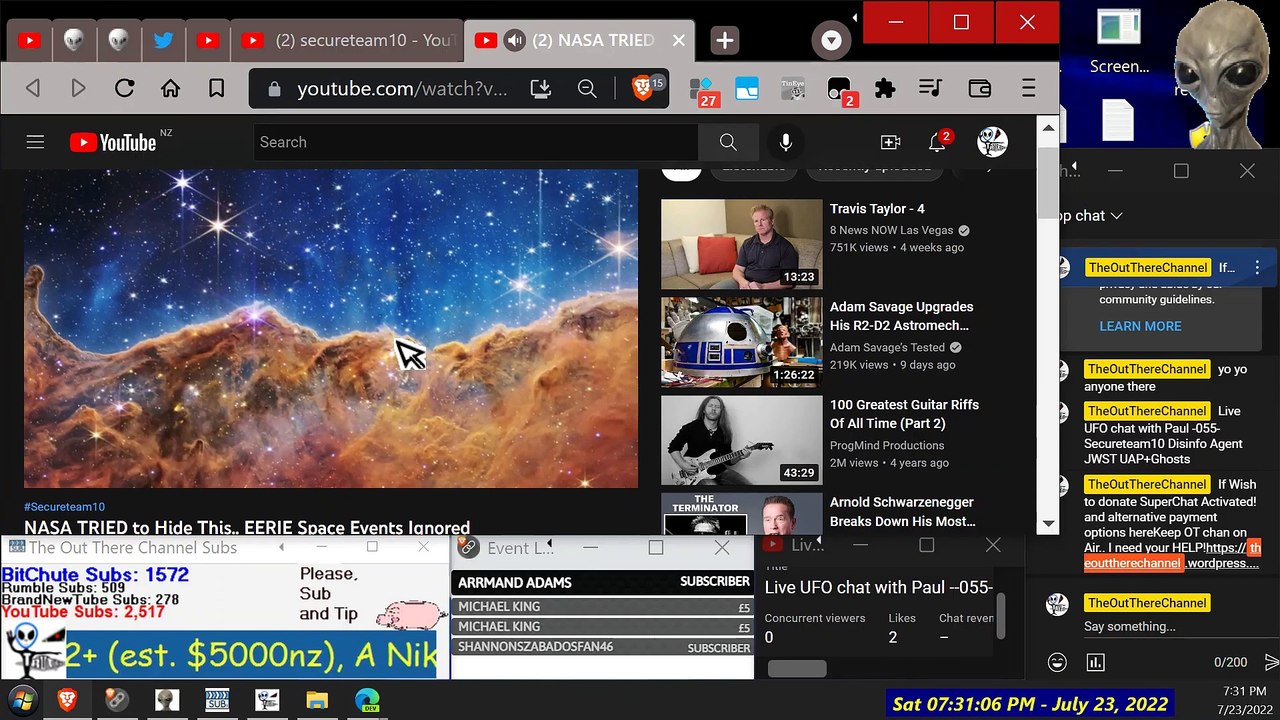1280x720 pixels.
Task: Switch to the first YouTube pinned tab
Action: [29, 40]
